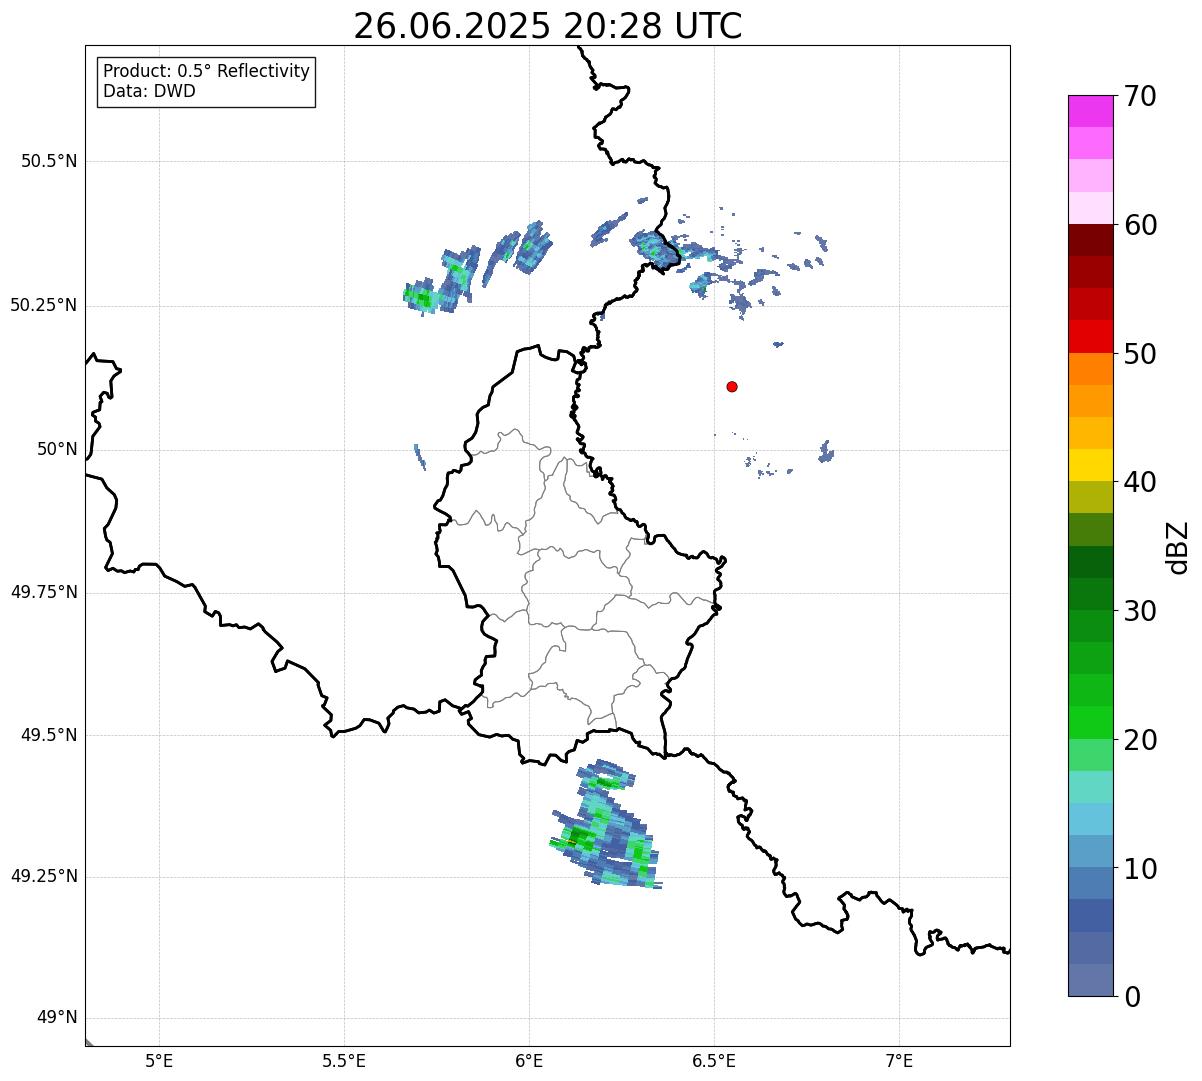The image size is (1202, 1081).
Task: Click the "Product: 0.5° Reflectivity" legend line
Action: click(x=206, y=72)
